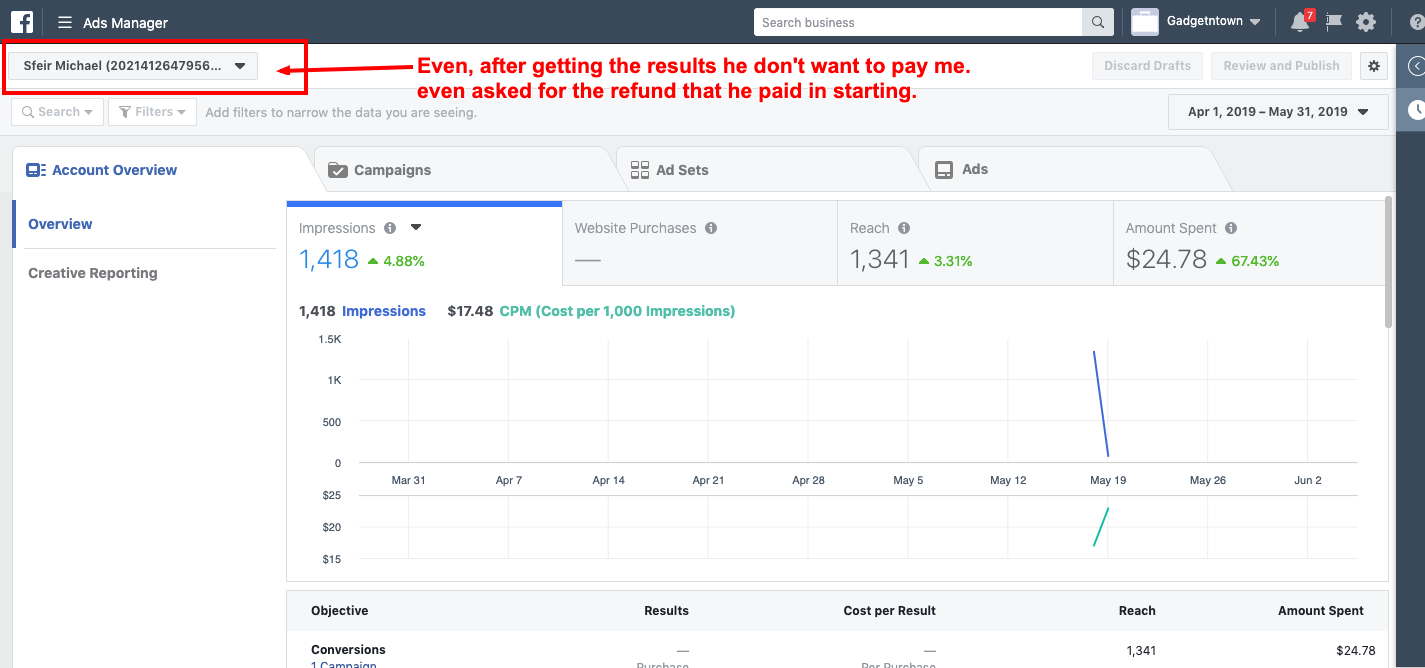This screenshot has height=668, width=1425.
Task: Click the Ads Manager title text
Action: [x=126, y=22]
